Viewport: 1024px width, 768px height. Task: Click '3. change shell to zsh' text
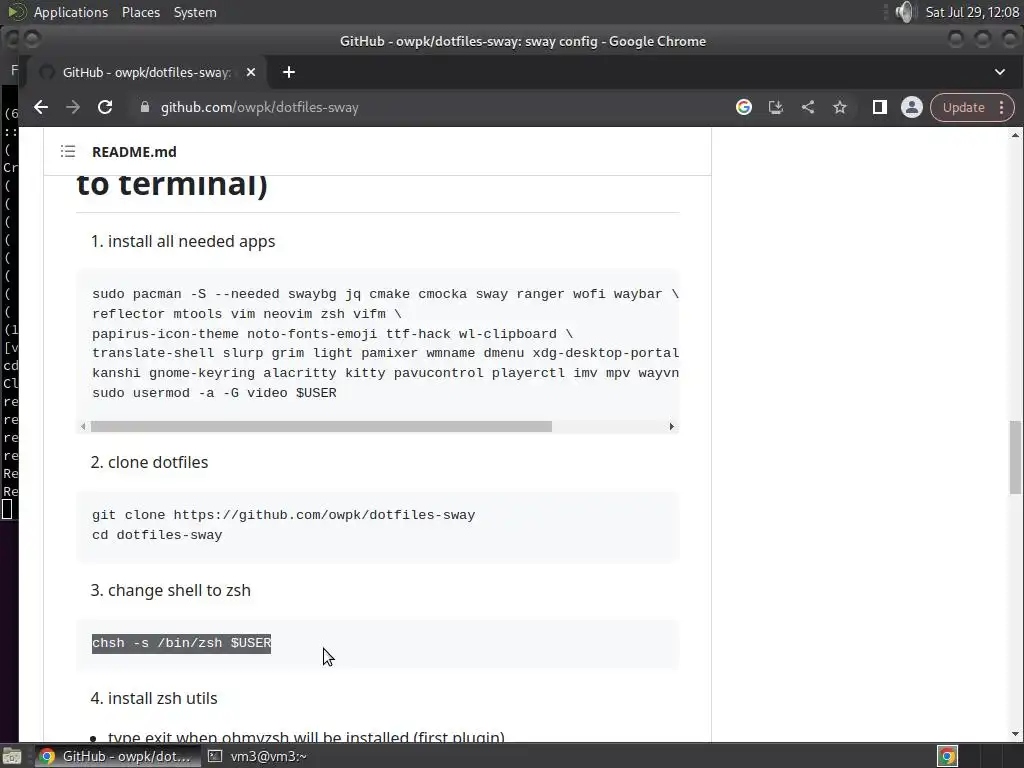170,590
